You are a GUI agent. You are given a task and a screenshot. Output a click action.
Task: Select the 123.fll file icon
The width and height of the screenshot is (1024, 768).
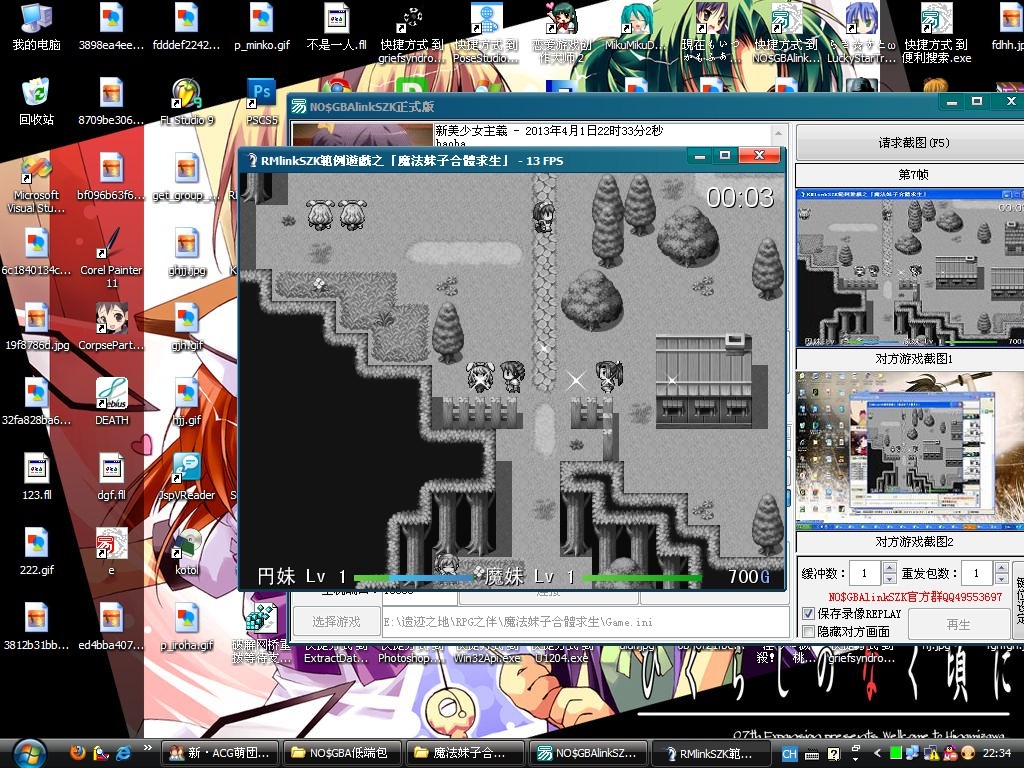point(37,477)
